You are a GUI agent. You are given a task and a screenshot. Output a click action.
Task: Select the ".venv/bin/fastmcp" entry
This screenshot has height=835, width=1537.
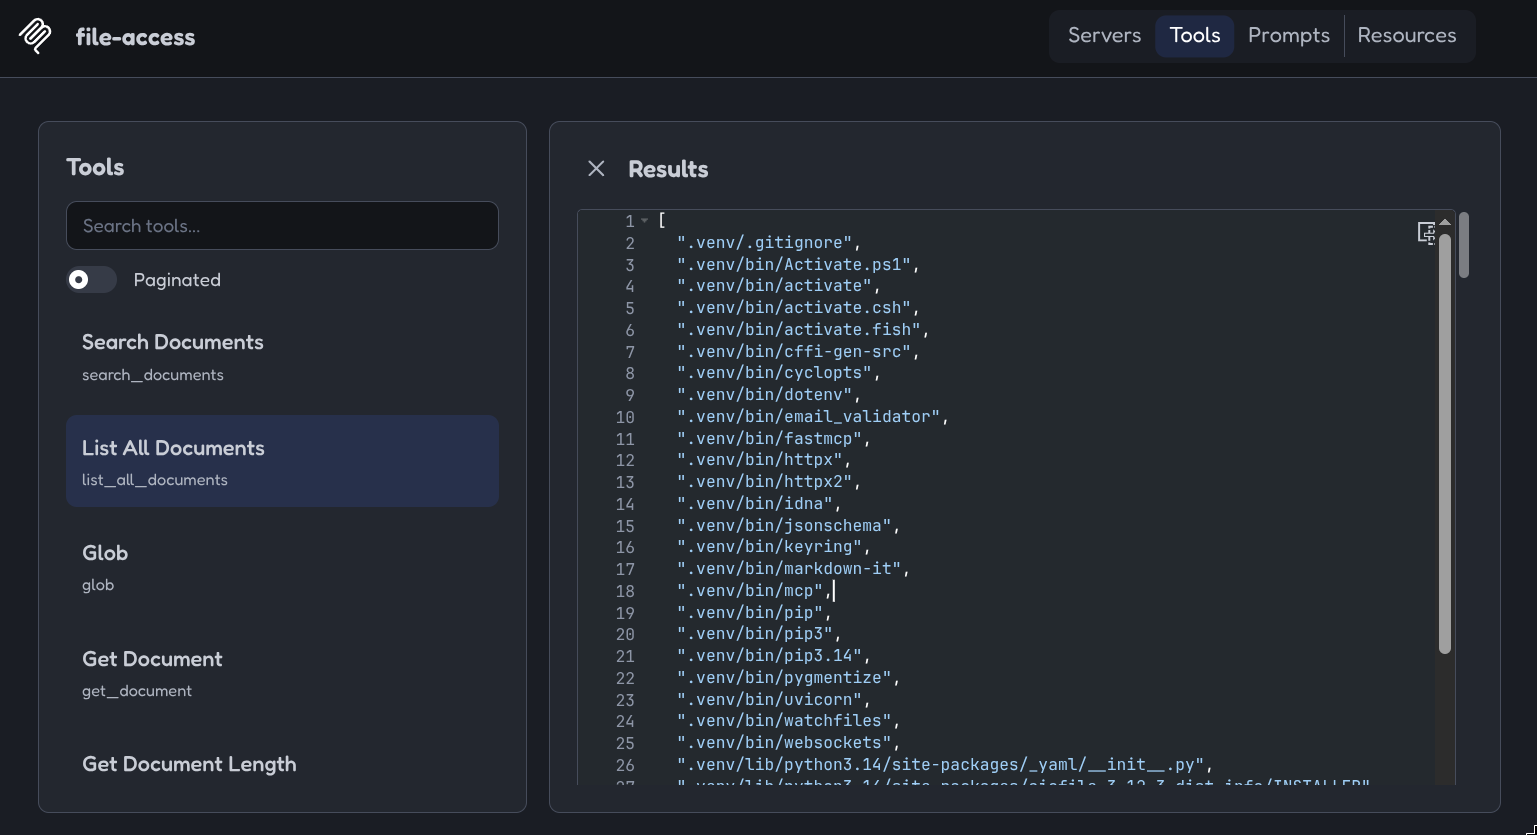tap(774, 439)
